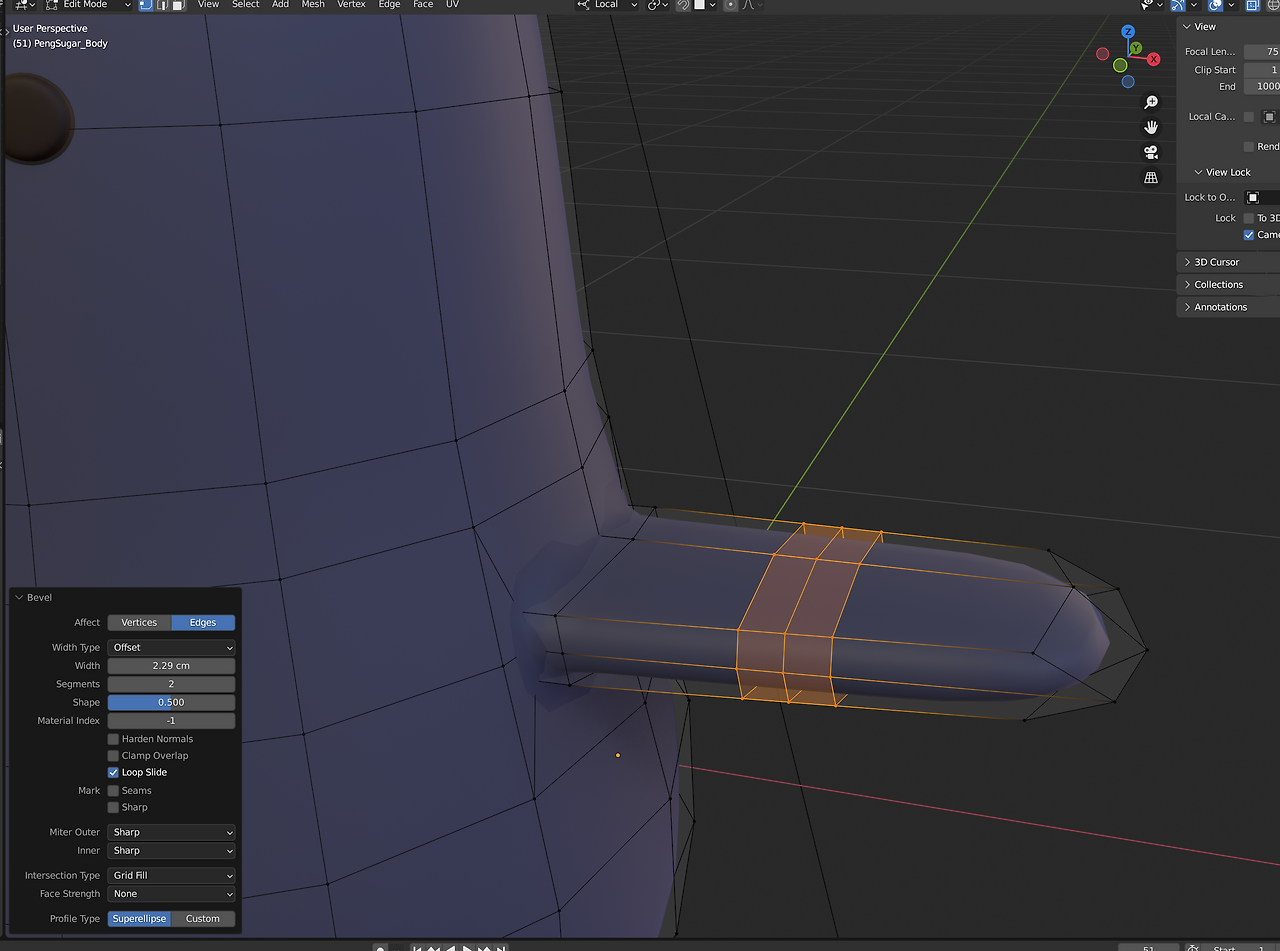Image resolution: width=1280 pixels, height=951 pixels.
Task: Toggle X-ray mode in the header
Action: point(1252,5)
